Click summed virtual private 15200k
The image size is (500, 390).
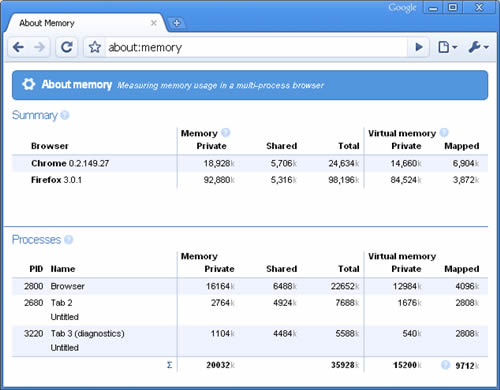point(407,365)
